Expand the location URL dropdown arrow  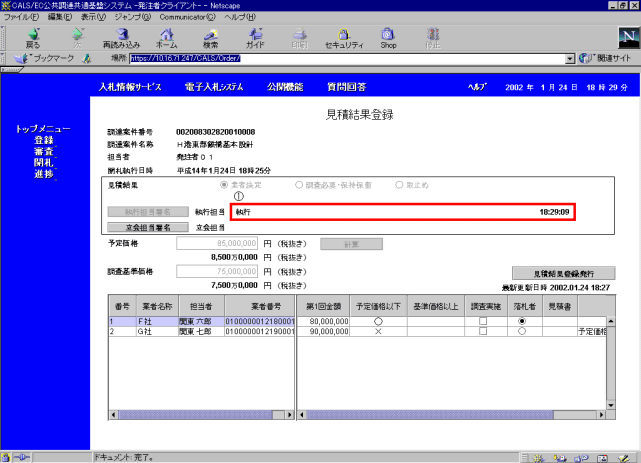(570, 59)
